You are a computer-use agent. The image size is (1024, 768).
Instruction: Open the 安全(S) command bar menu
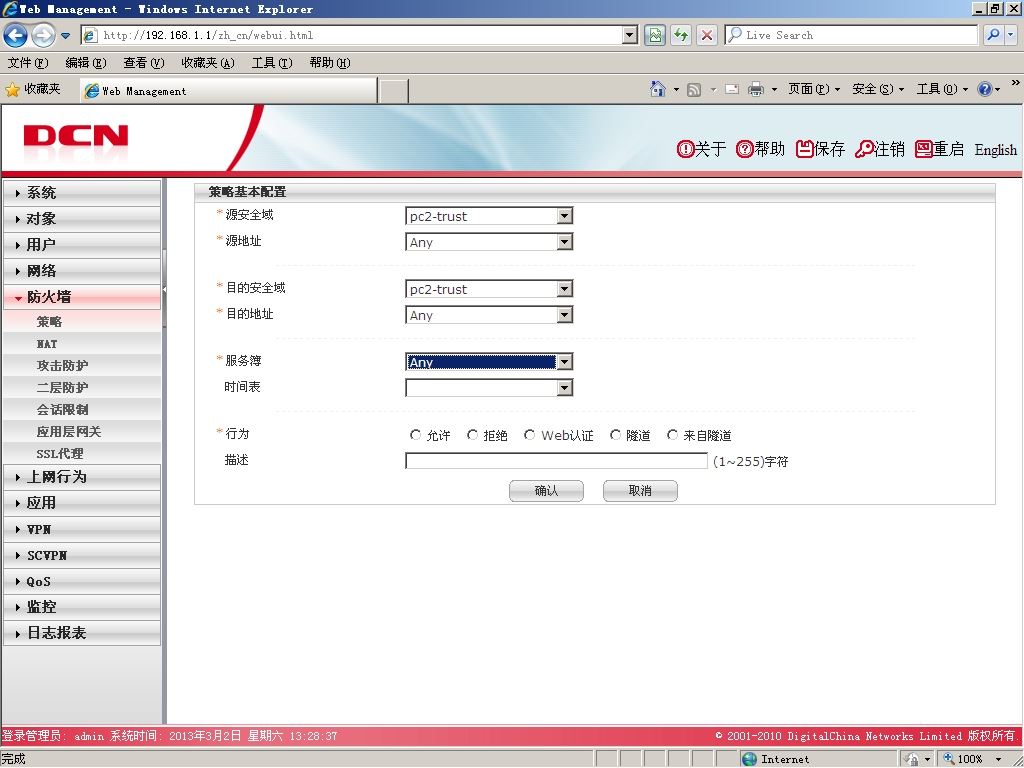pos(878,89)
